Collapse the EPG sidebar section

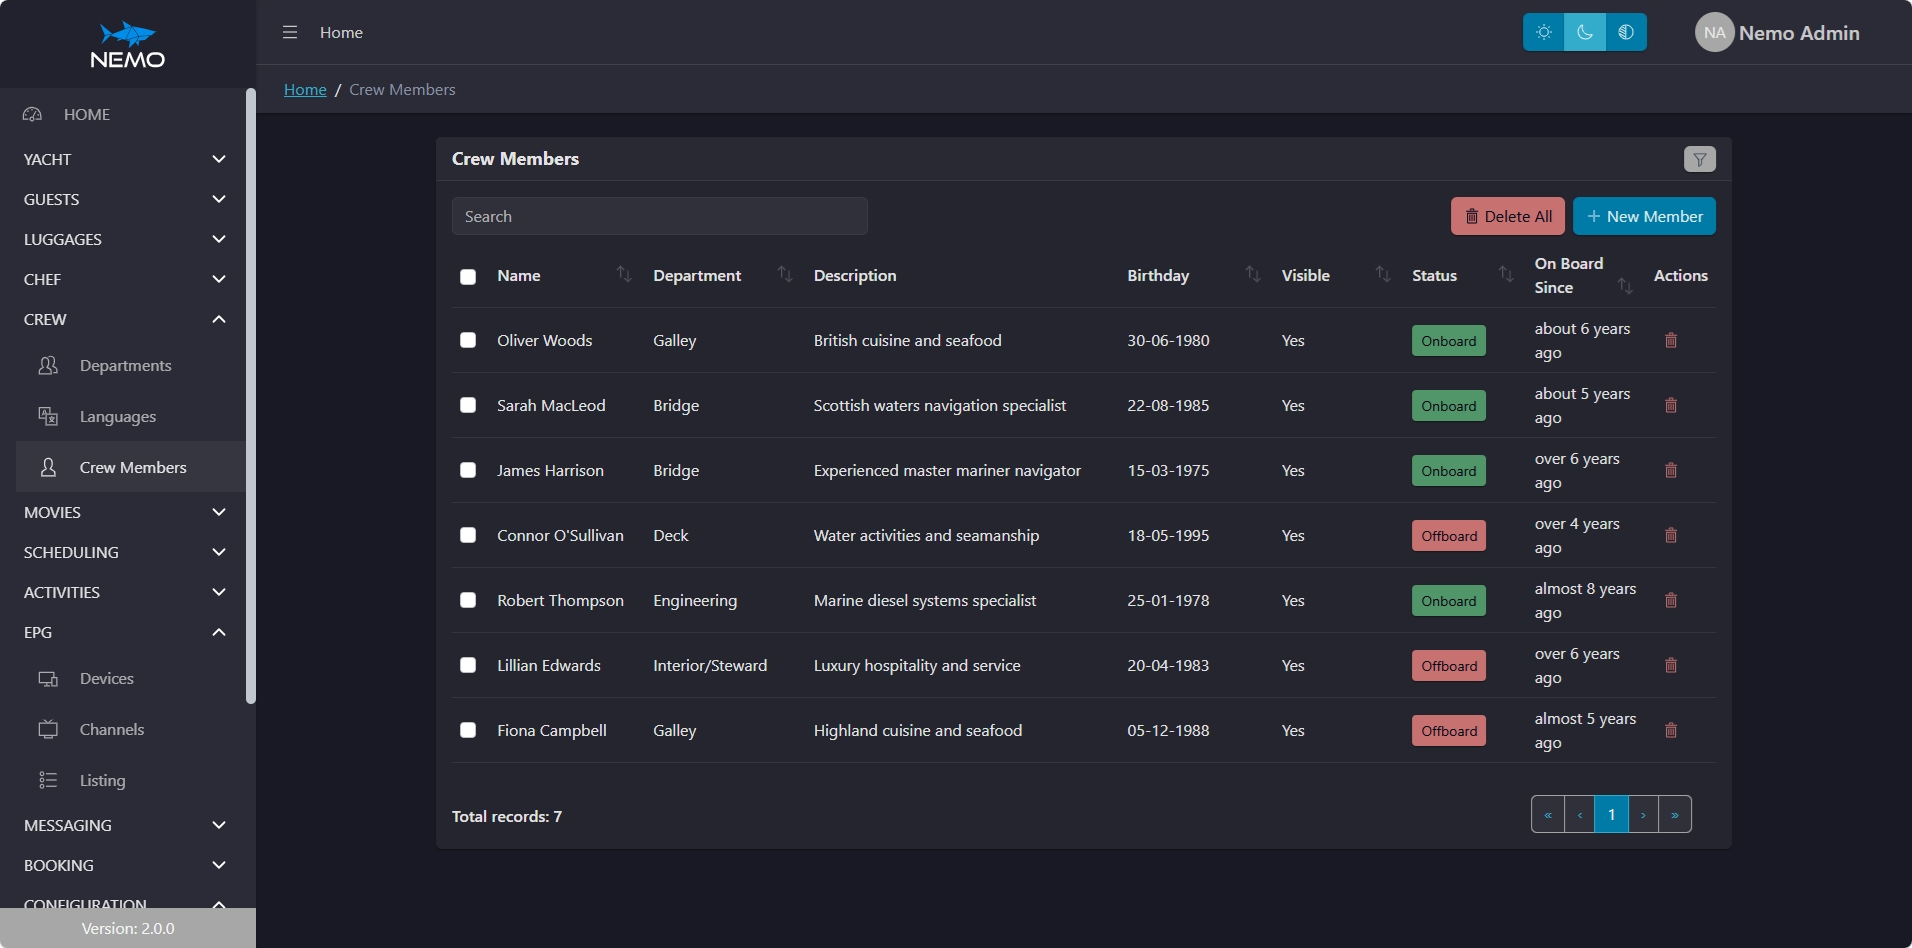coord(124,632)
